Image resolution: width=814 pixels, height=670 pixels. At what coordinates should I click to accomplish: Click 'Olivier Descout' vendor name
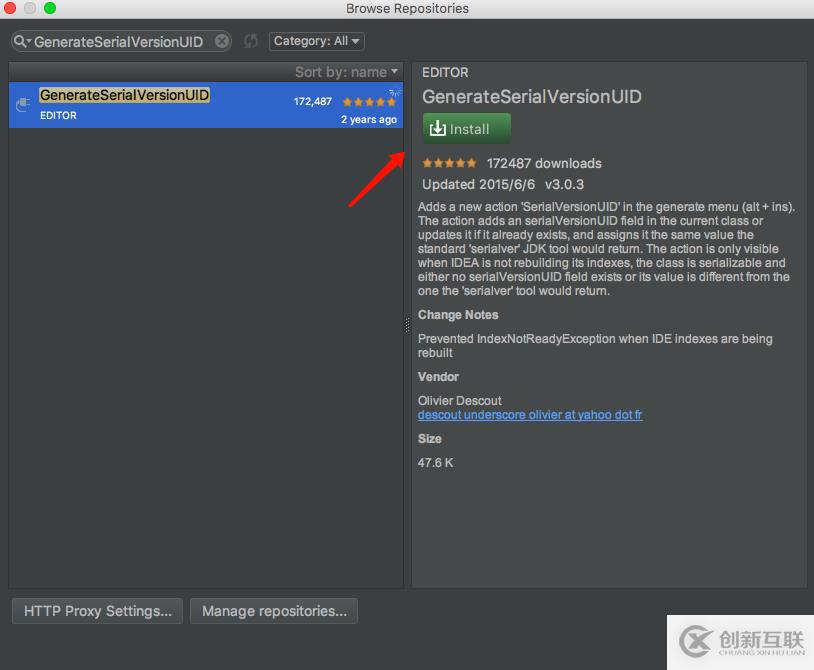pyautogui.click(x=459, y=401)
